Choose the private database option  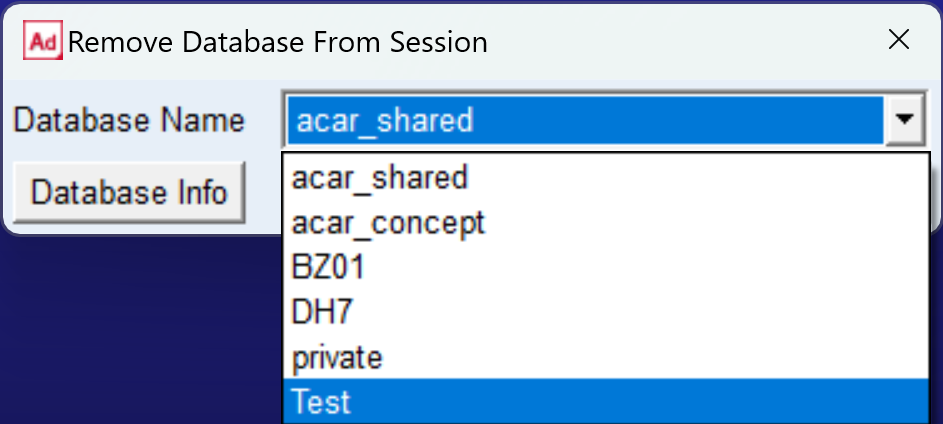click(337, 357)
